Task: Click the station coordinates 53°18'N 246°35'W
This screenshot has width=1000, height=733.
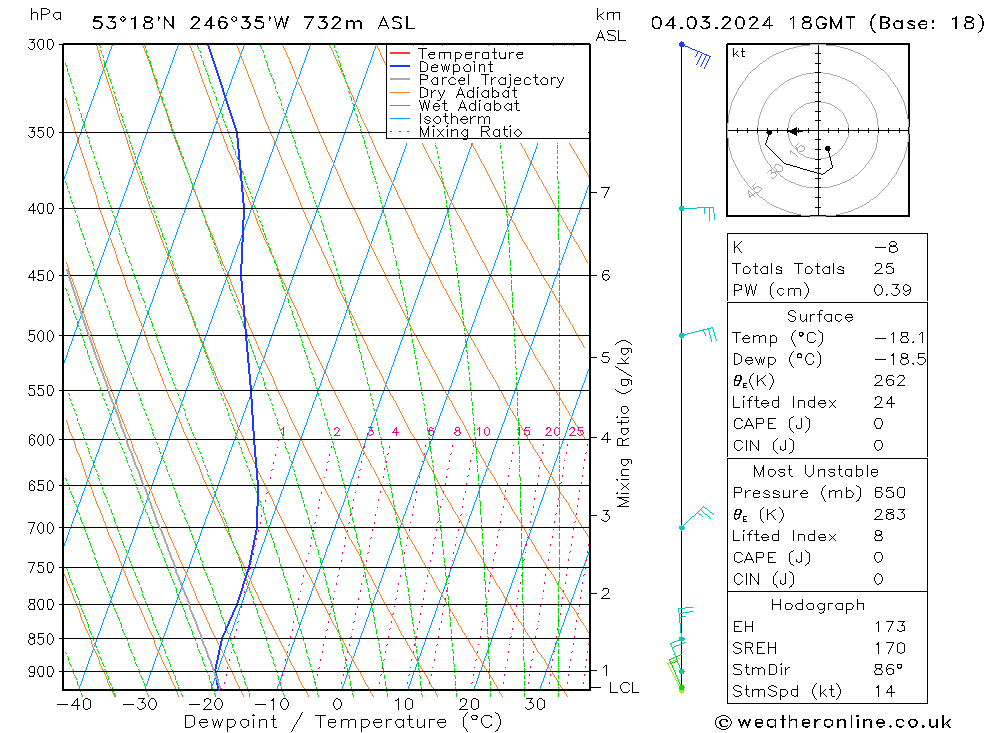Action: (x=191, y=23)
